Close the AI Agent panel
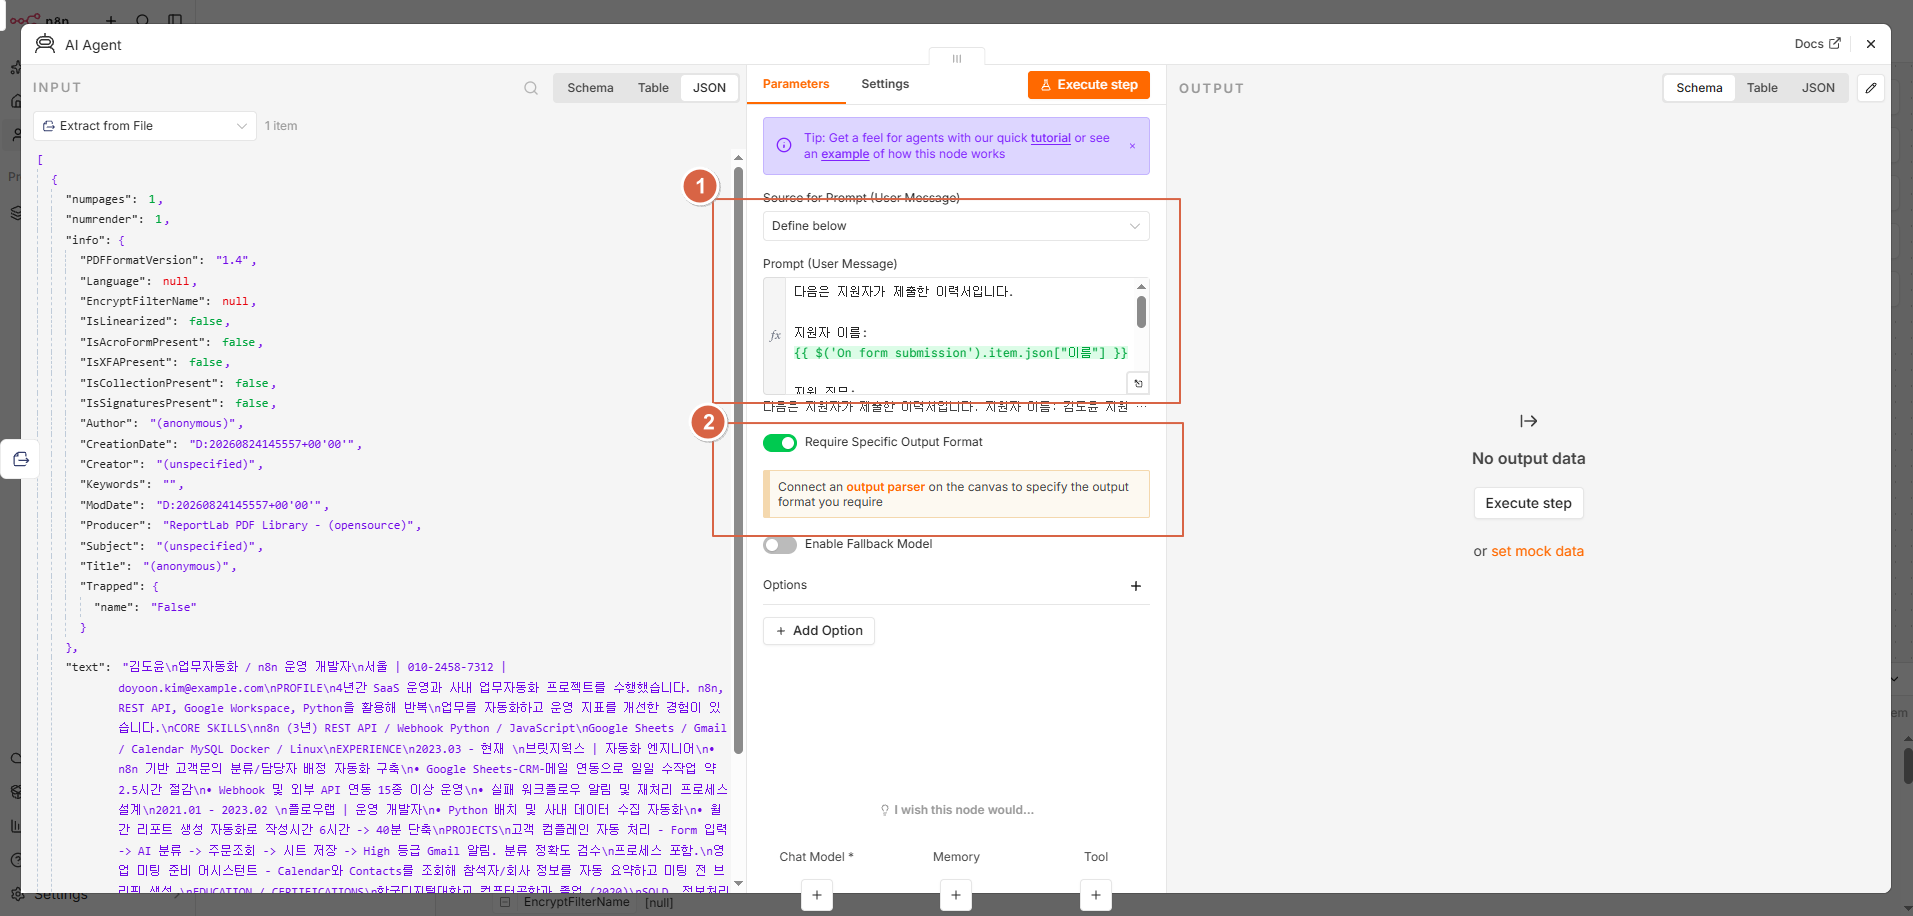 click(1871, 44)
